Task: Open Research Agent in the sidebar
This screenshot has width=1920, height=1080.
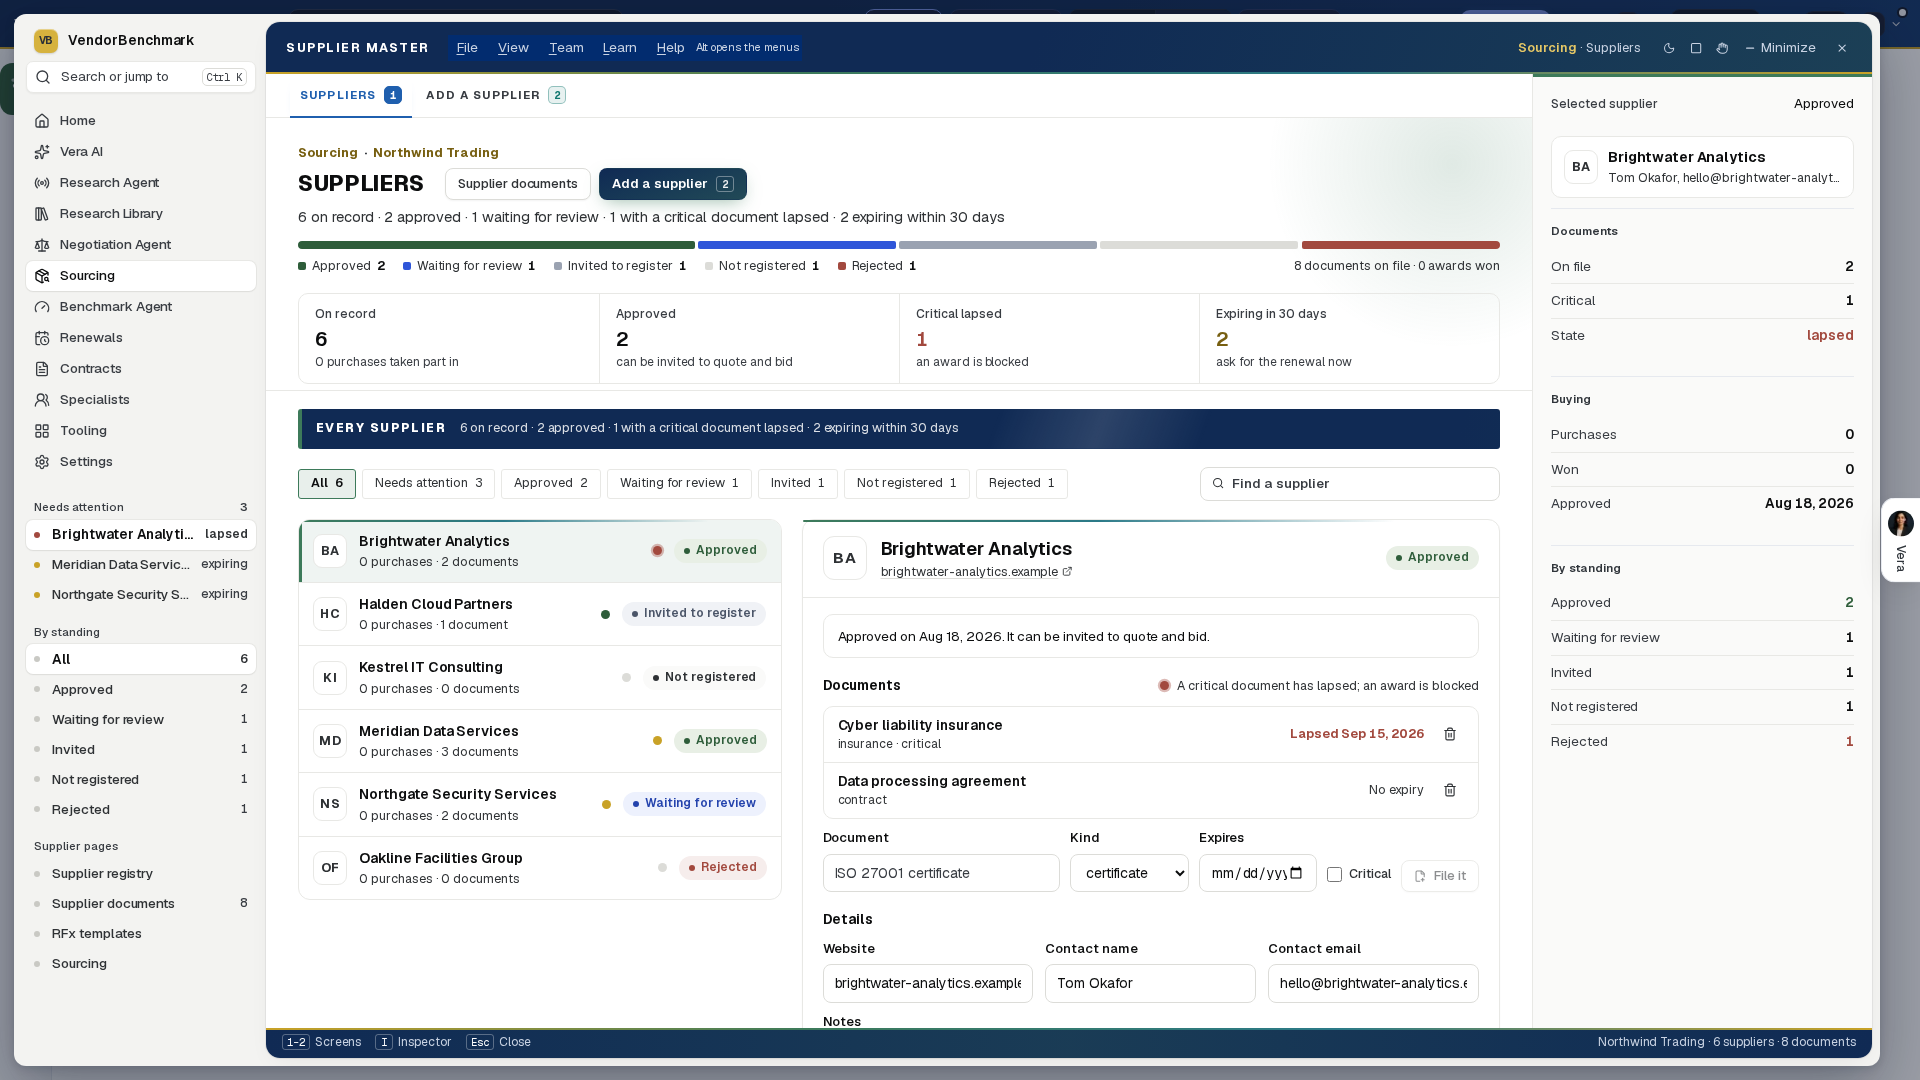Action: pos(141,183)
